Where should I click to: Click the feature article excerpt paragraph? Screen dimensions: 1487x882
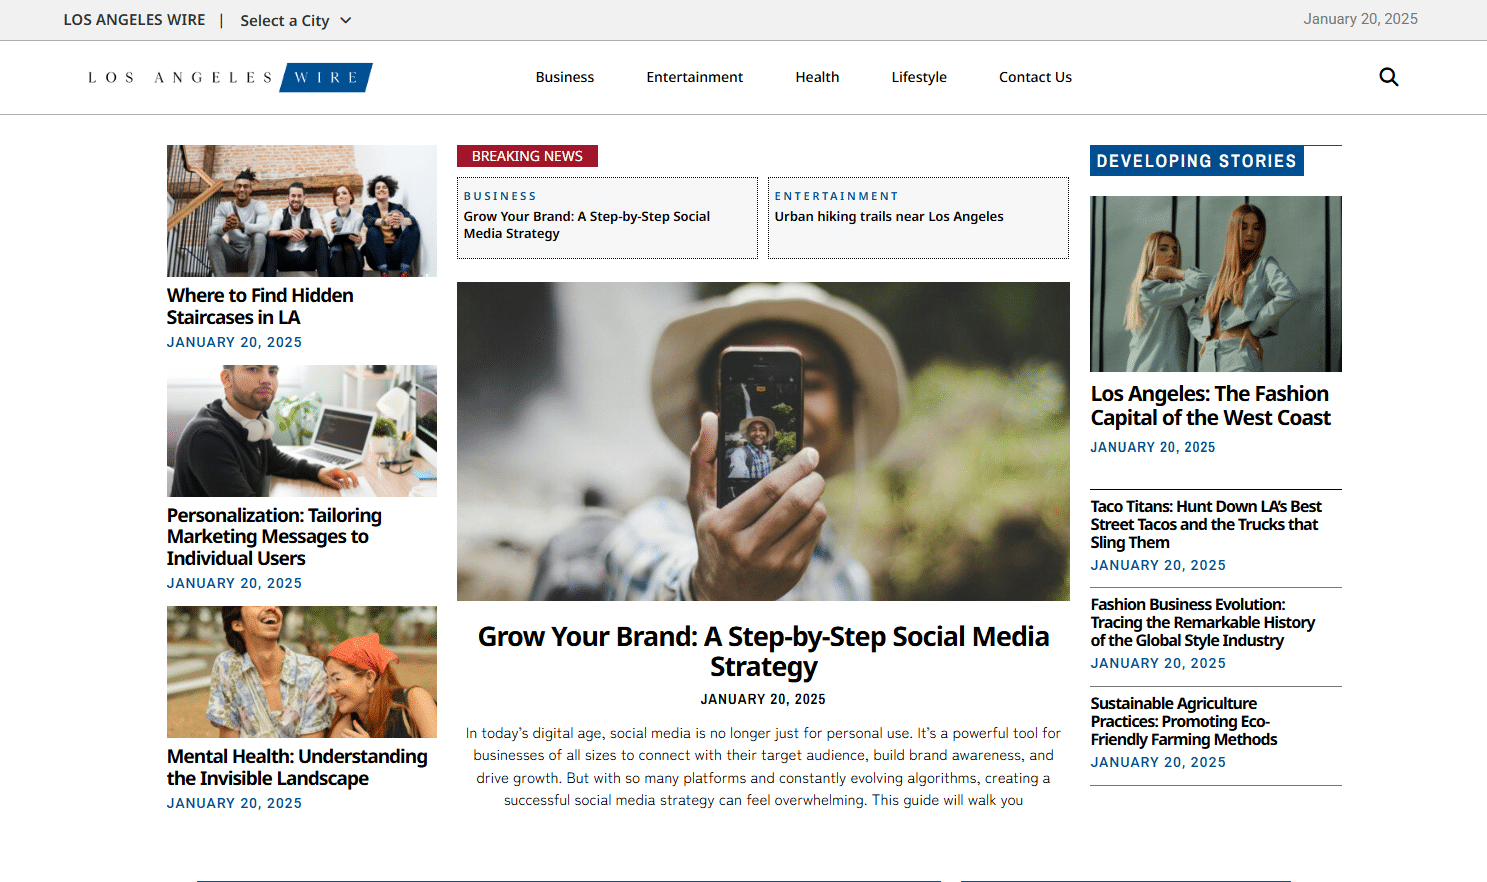pos(763,767)
